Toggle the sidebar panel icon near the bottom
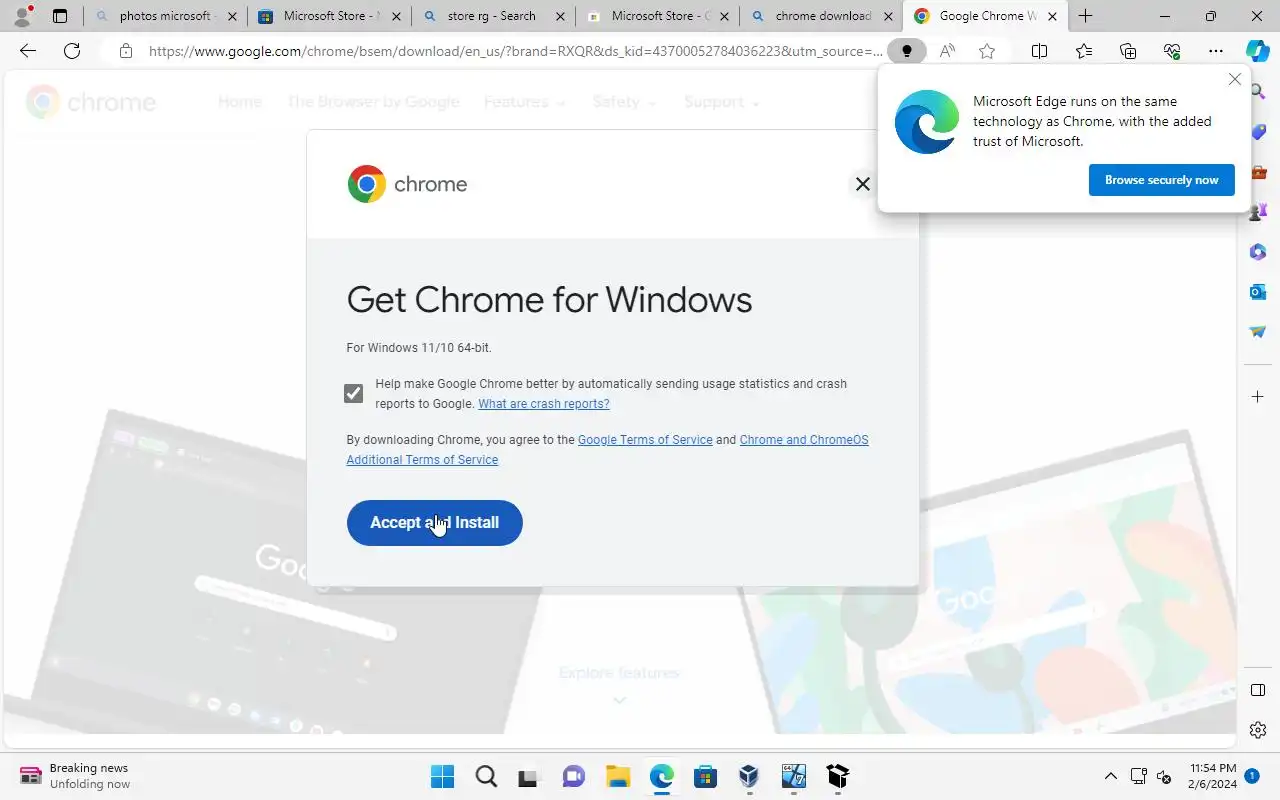 coord(1258,691)
